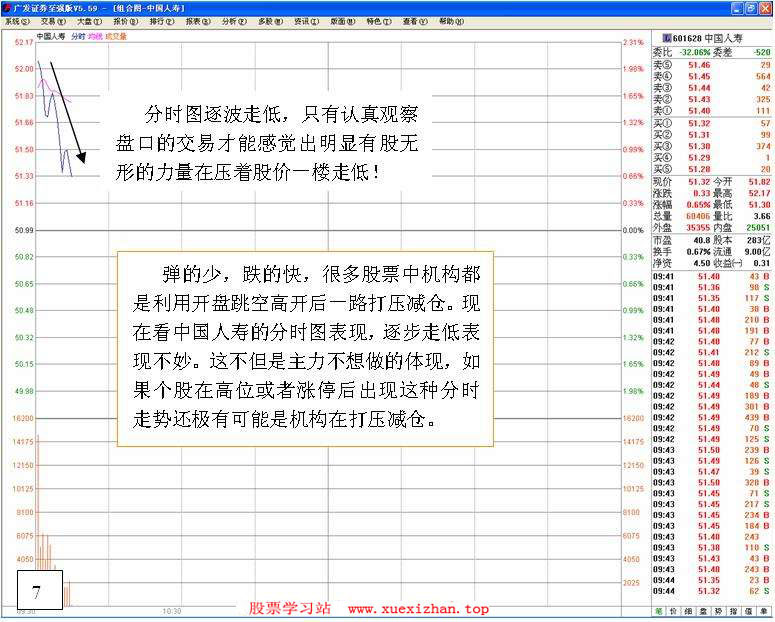
Task: Click the small icon before stock code 601628
Action: (667, 39)
